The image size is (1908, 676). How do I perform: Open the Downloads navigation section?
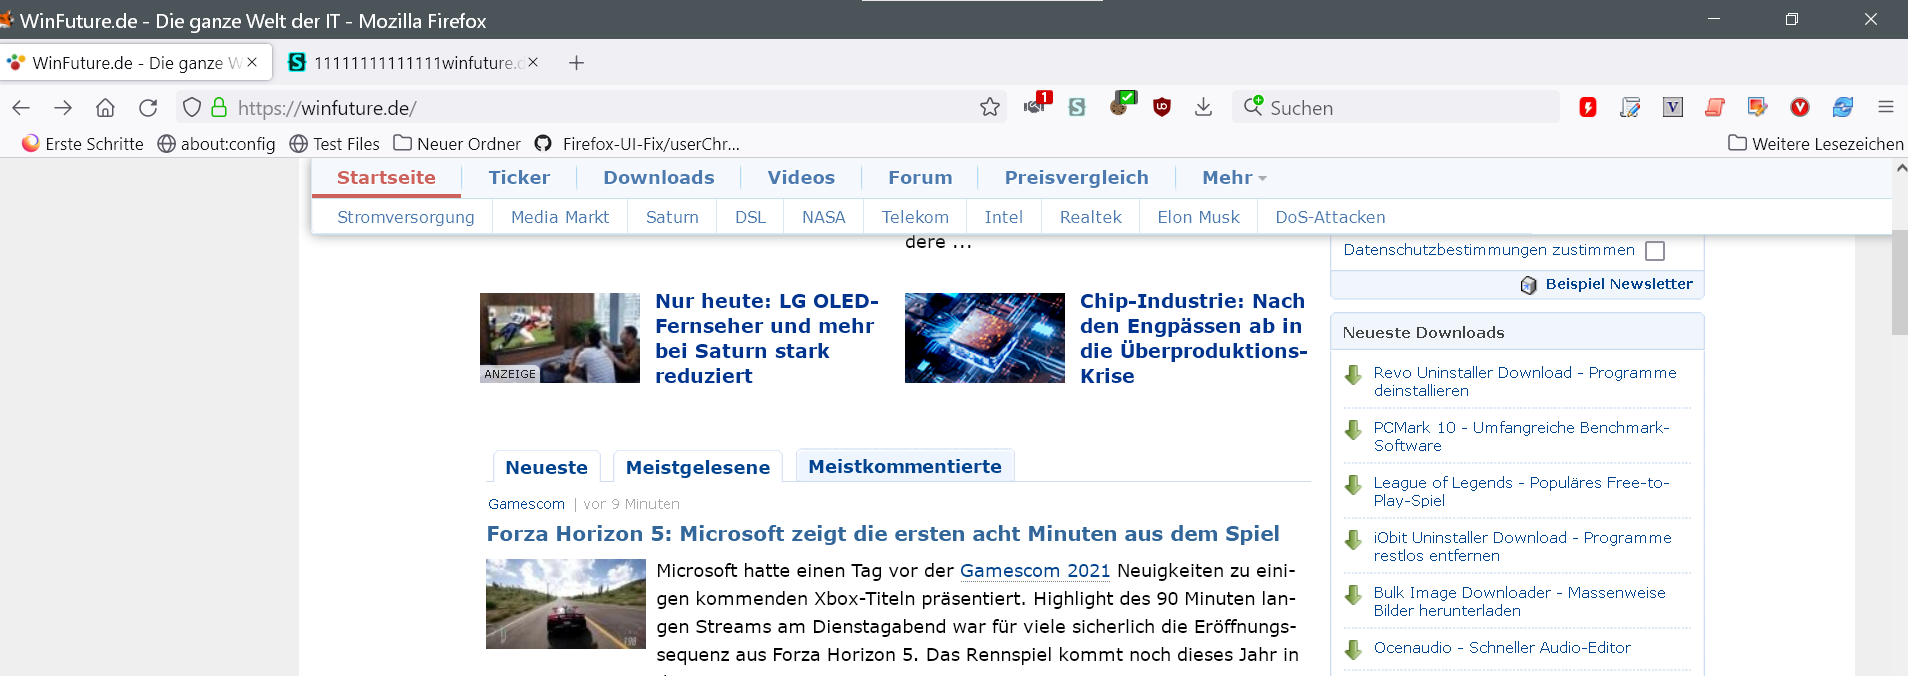pyautogui.click(x=658, y=178)
